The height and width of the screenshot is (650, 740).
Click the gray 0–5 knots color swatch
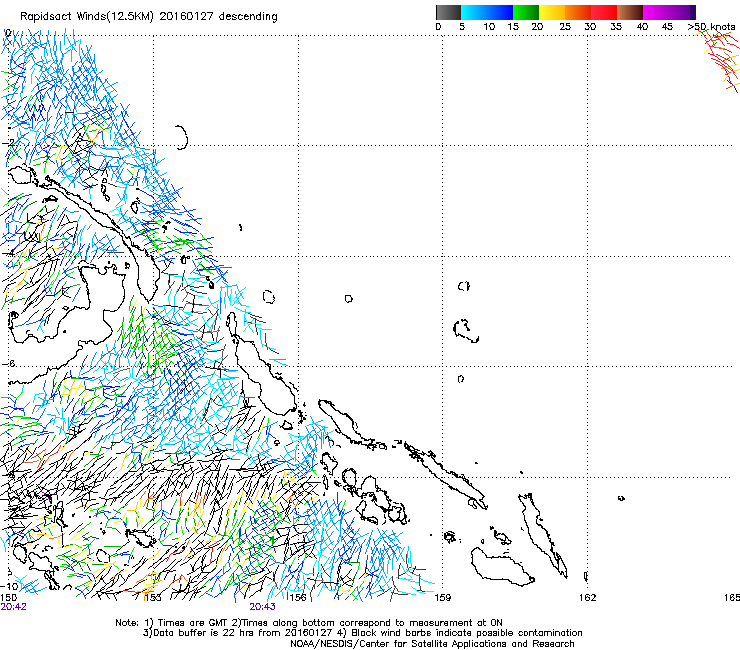coord(448,12)
